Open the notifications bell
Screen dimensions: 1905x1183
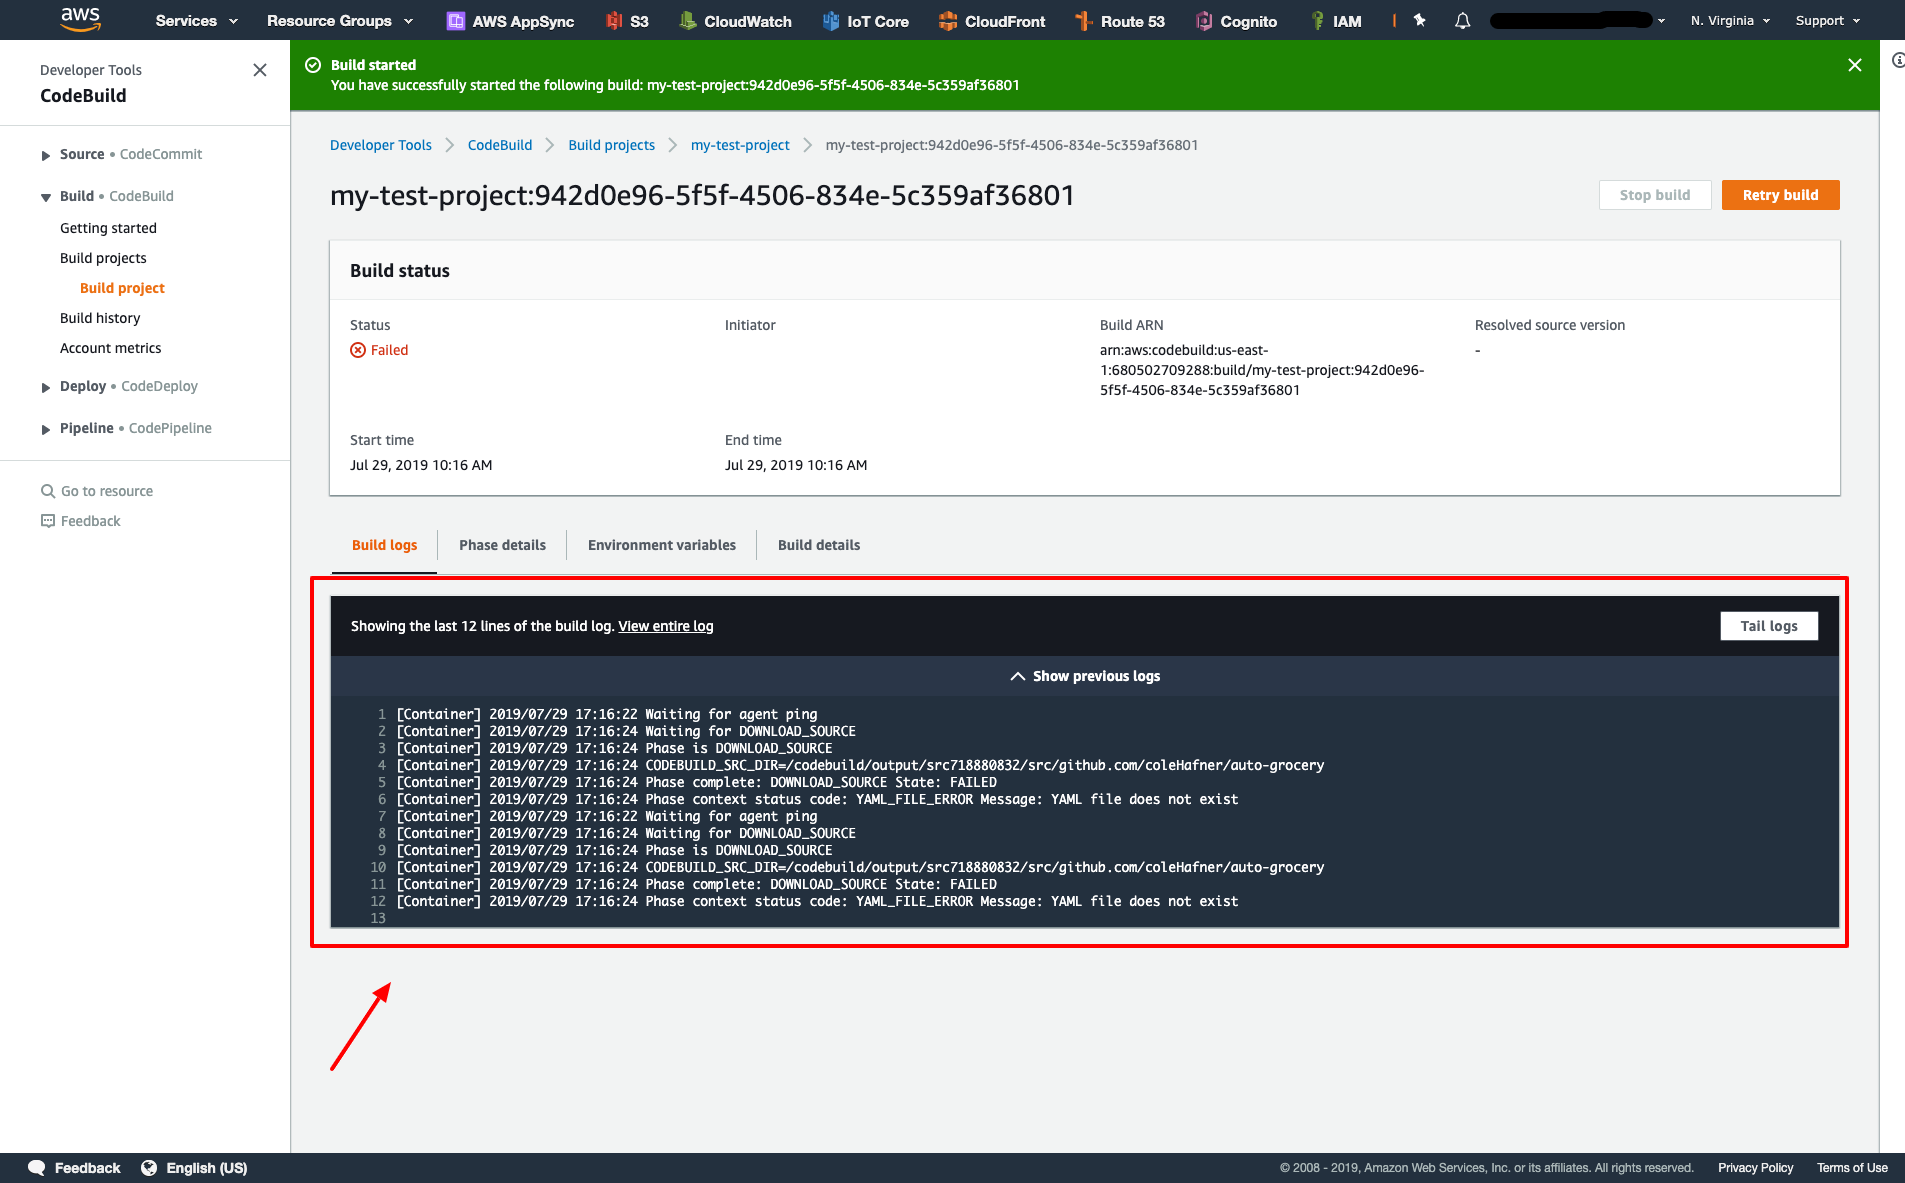(x=1462, y=20)
